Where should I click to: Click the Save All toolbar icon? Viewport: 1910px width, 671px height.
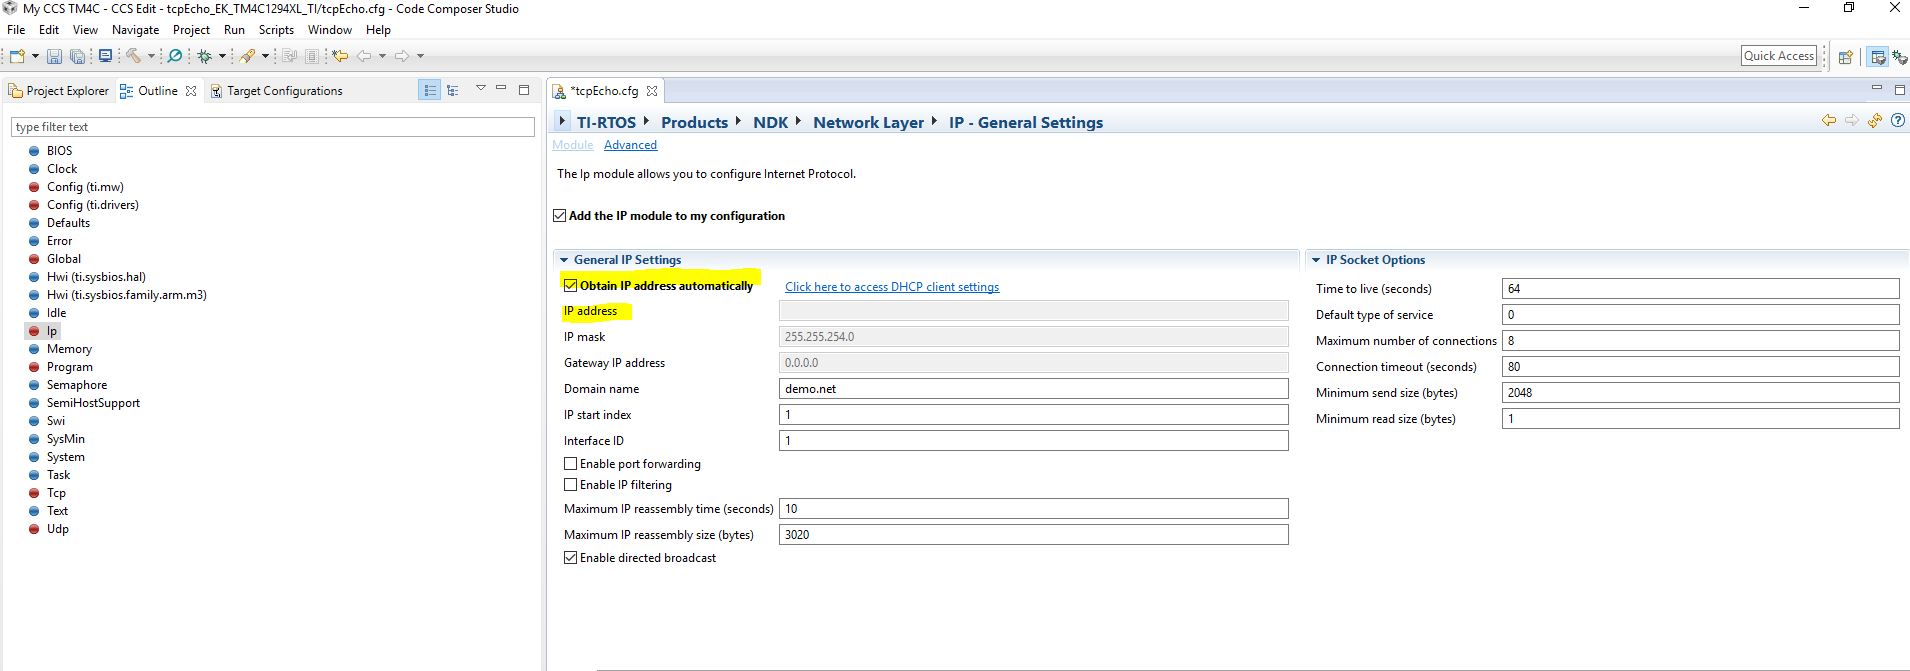click(77, 56)
